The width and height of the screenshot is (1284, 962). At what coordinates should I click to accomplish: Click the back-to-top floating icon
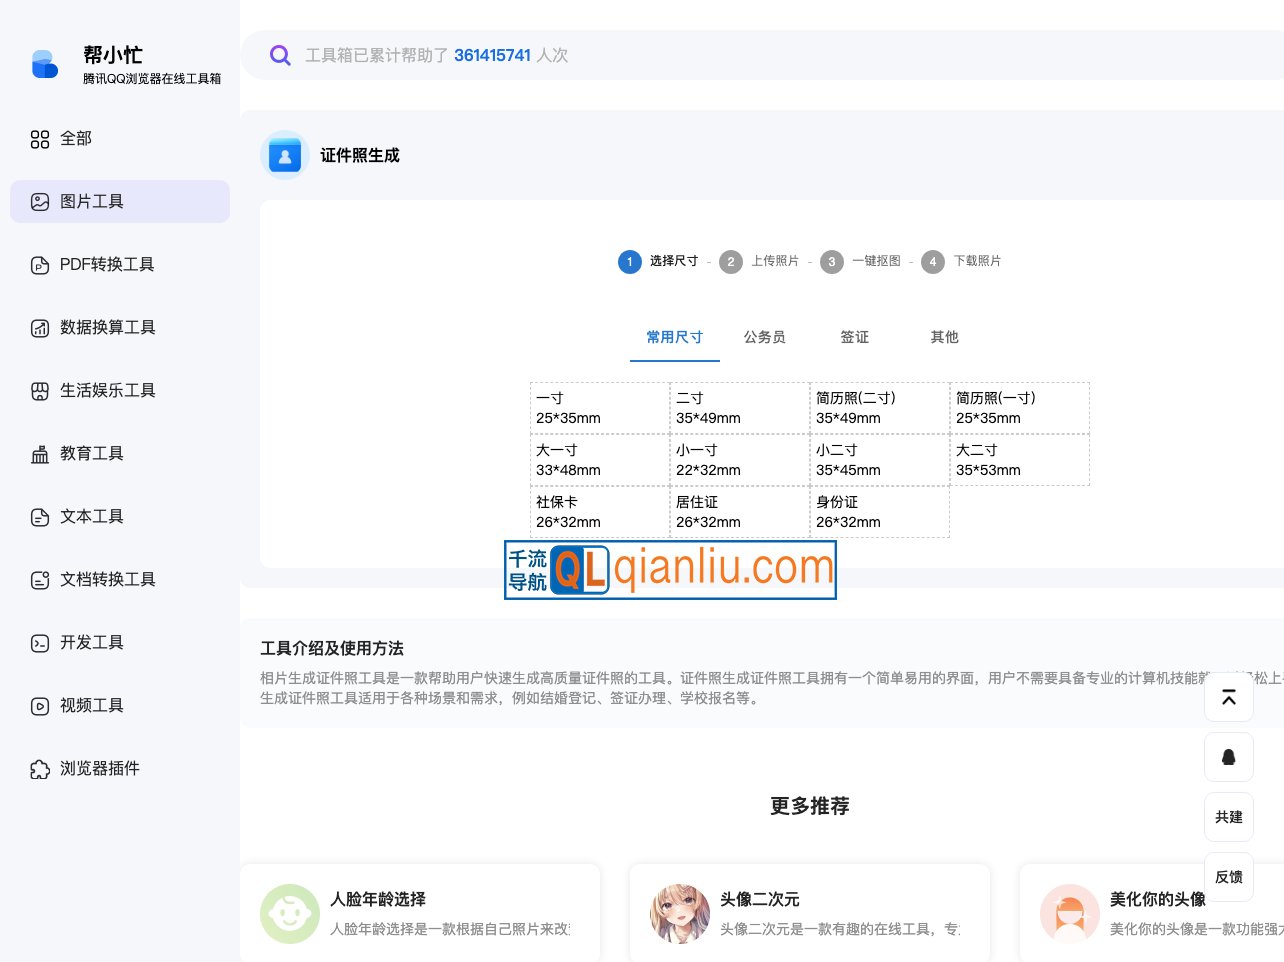pos(1229,697)
